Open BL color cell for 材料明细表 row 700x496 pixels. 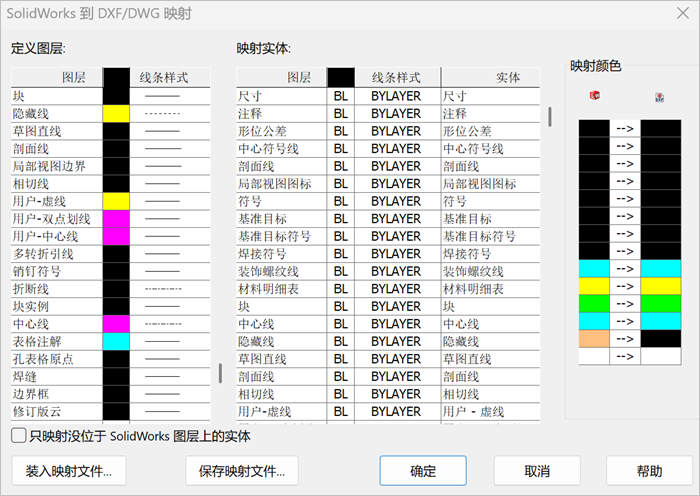341,289
